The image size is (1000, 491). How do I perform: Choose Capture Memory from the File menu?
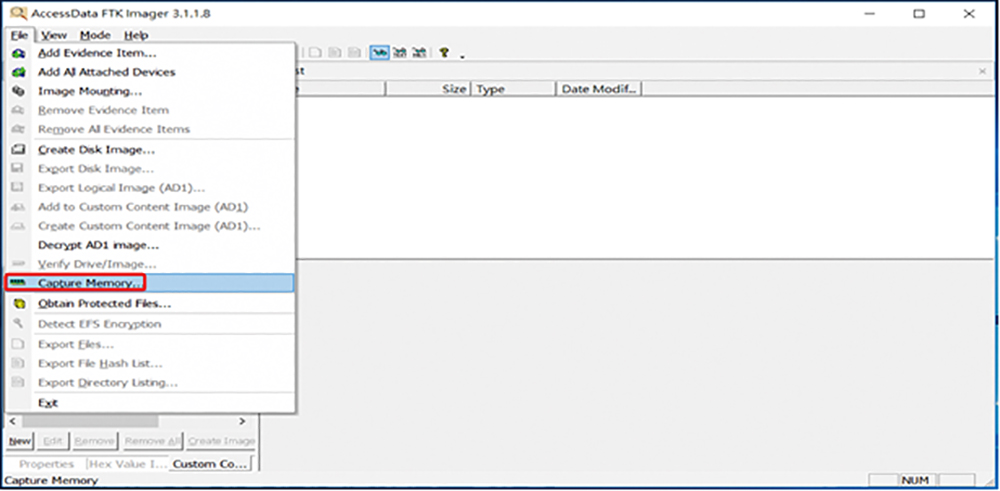tap(150, 282)
